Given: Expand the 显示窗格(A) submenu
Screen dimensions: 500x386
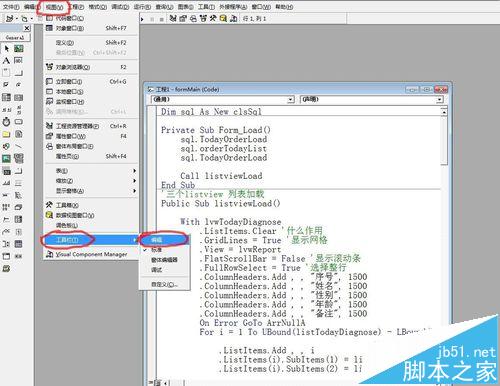Looking at the screenshot, I should (x=91, y=191).
